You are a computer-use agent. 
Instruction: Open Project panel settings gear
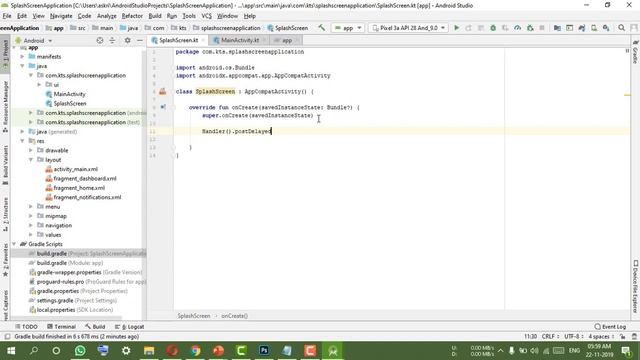[x=127, y=40]
